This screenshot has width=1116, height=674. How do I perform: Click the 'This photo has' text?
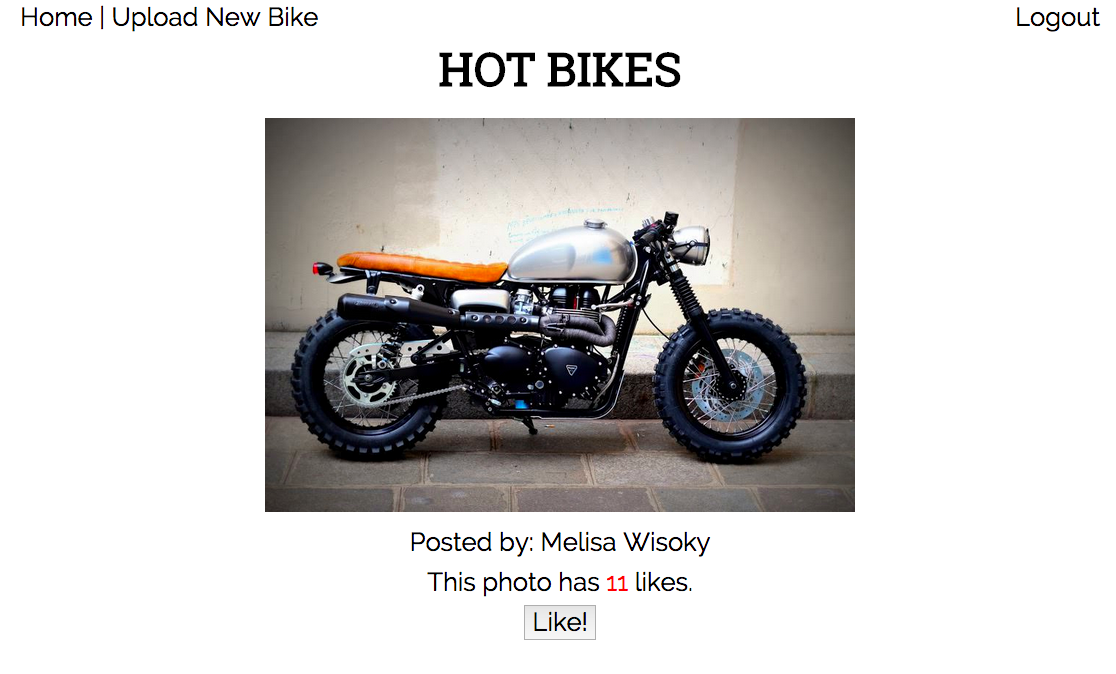(x=513, y=583)
